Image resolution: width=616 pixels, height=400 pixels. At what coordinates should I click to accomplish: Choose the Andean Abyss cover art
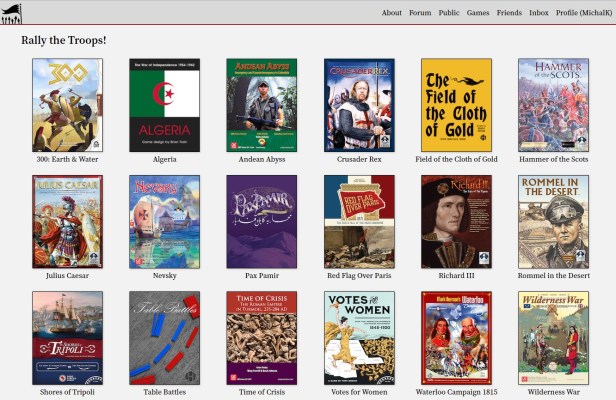[x=262, y=105]
